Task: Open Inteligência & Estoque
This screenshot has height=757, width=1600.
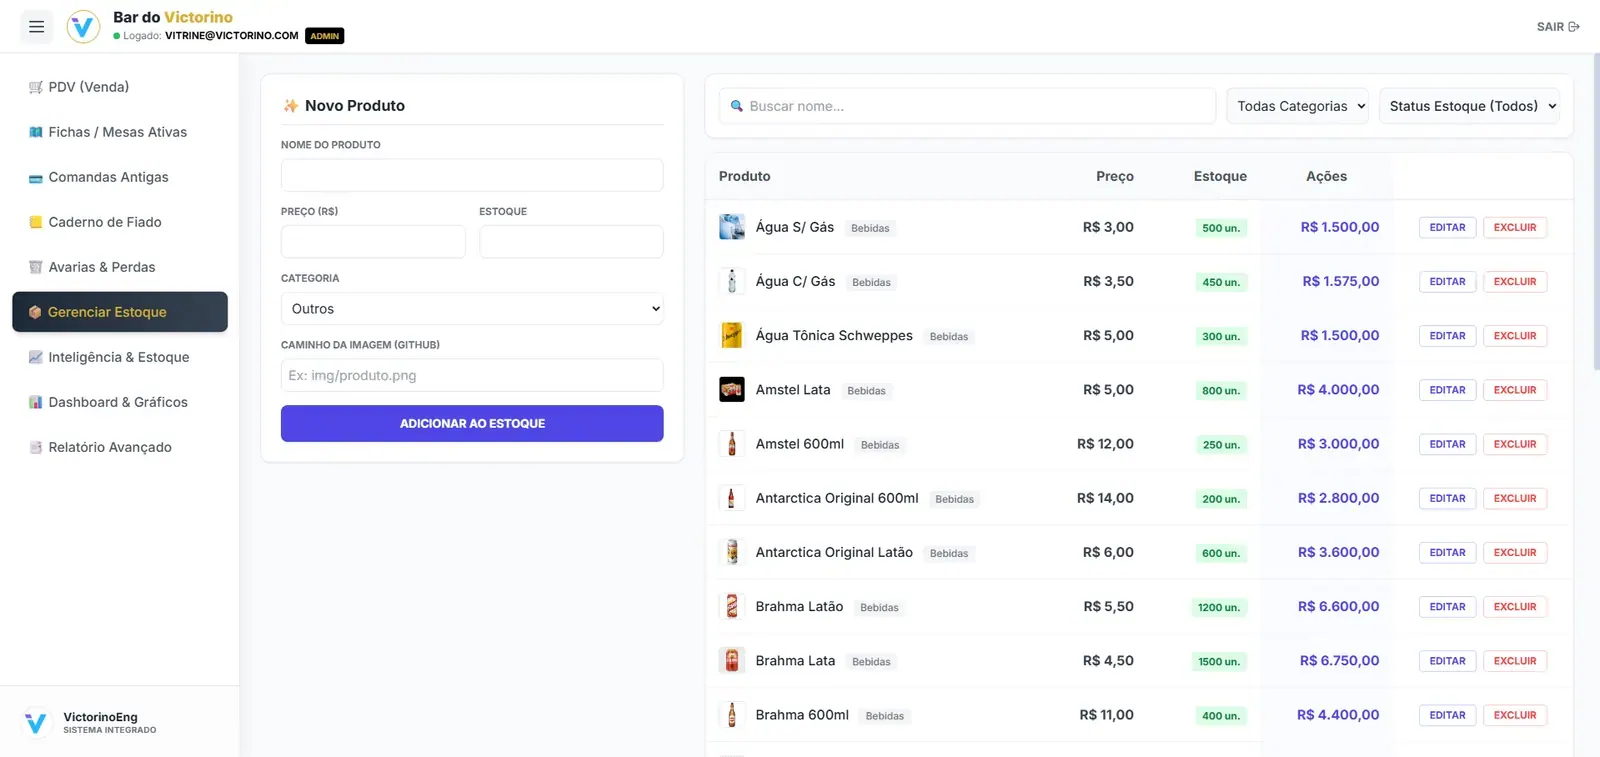Action: [120, 357]
